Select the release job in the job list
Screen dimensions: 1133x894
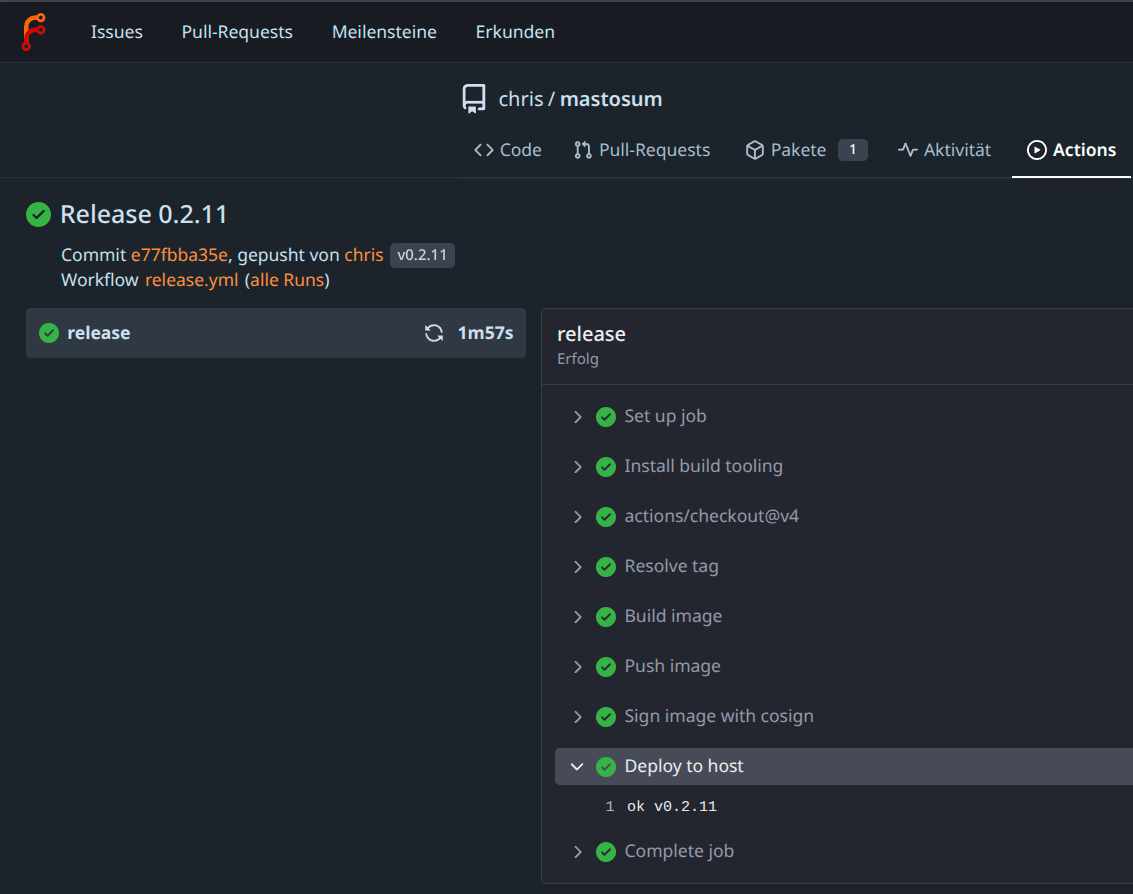276,333
